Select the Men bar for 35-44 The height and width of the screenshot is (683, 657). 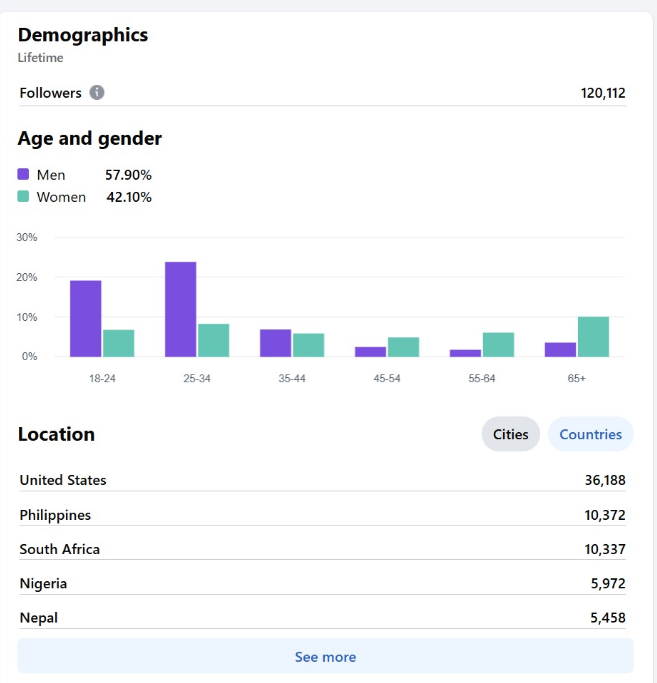pos(275,343)
